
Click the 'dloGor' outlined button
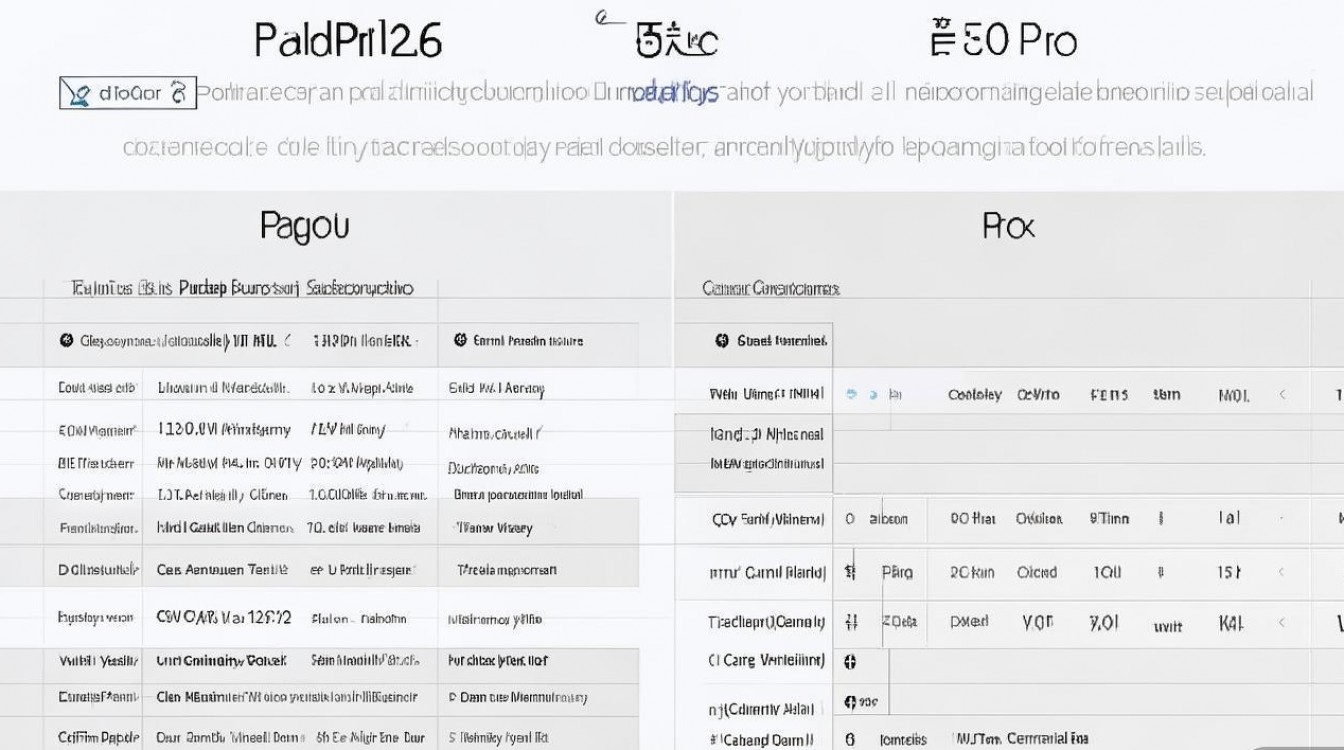(127, 94)
